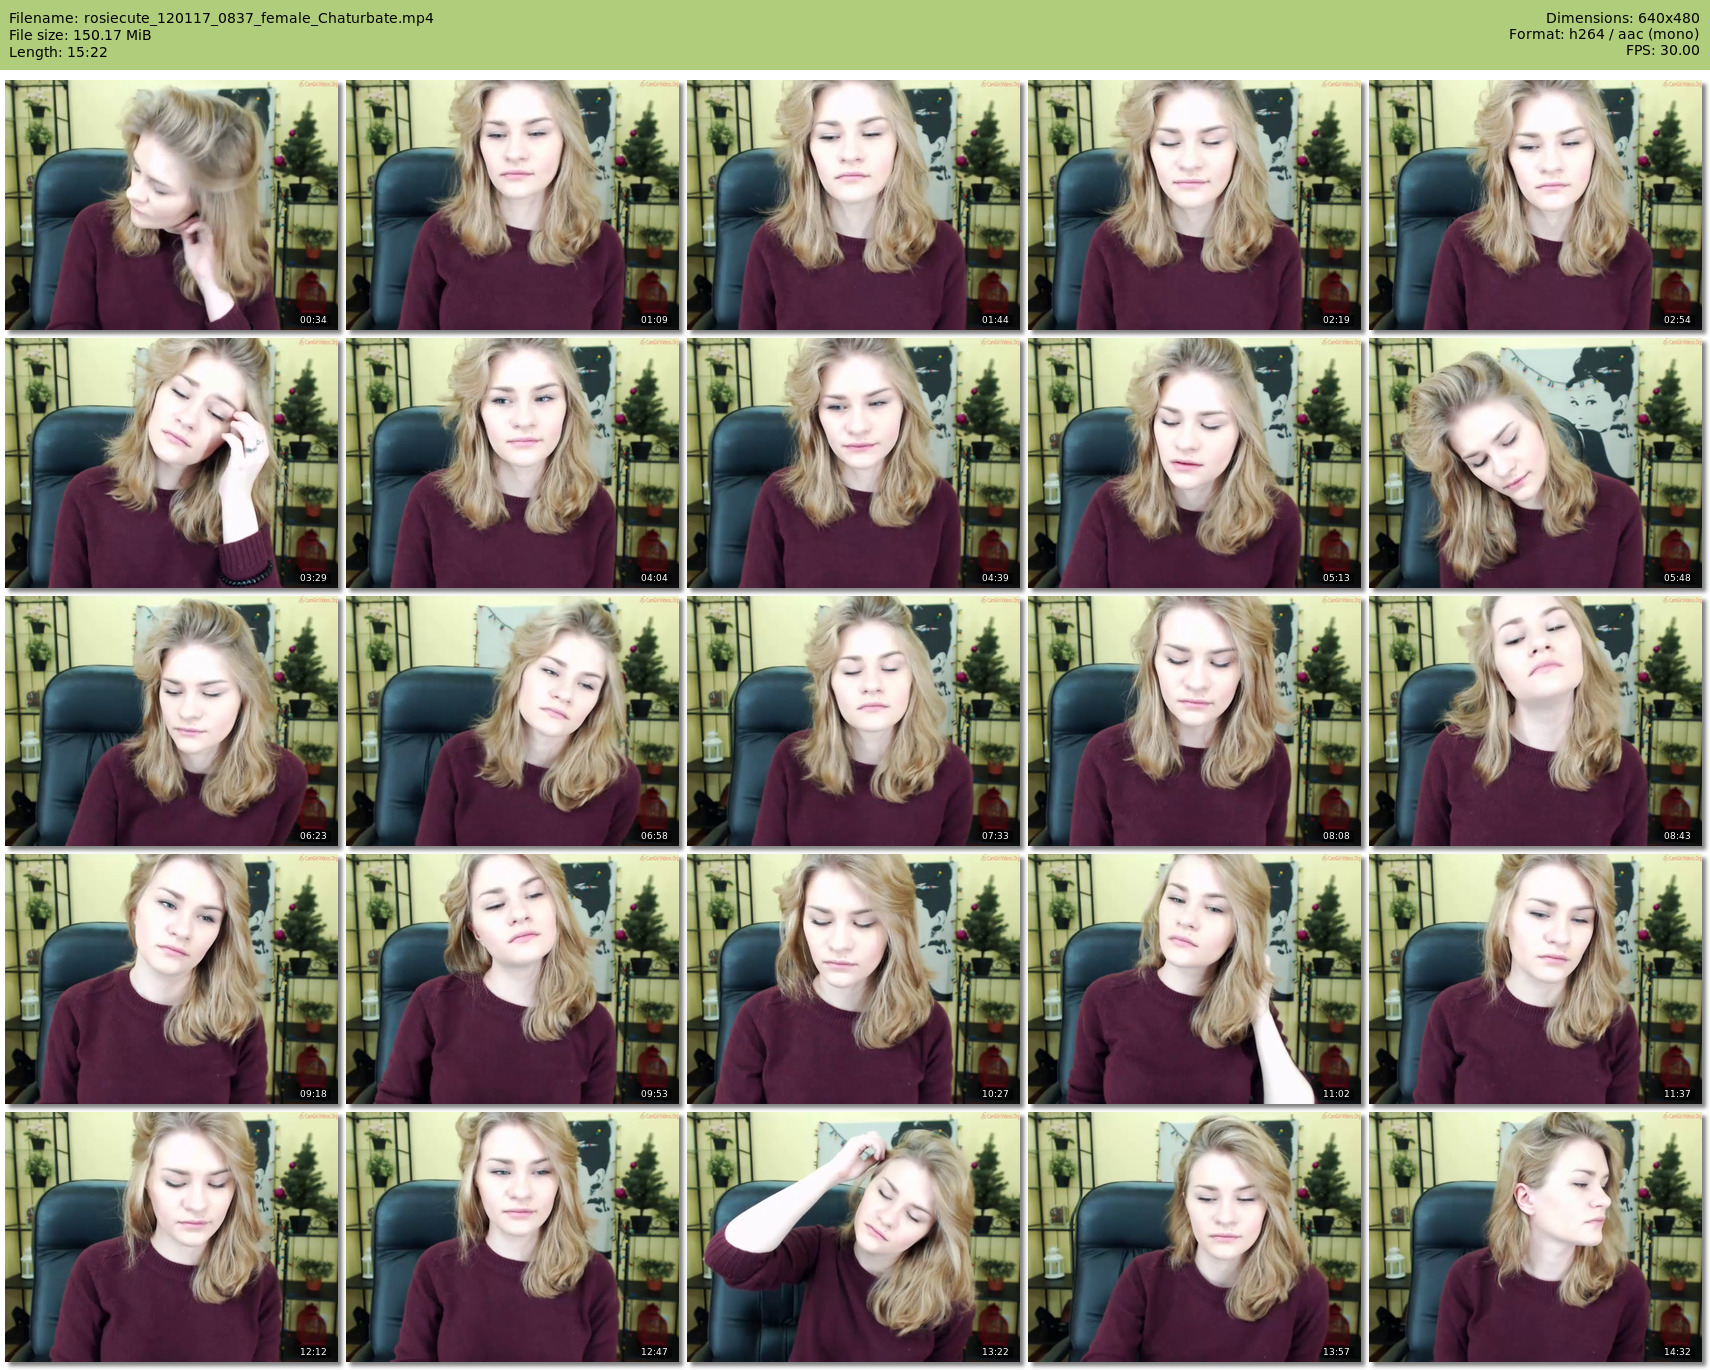Select the frame marked 06:23
Viewport: 1710px width, 1370px height.
[x=172, y=721]
